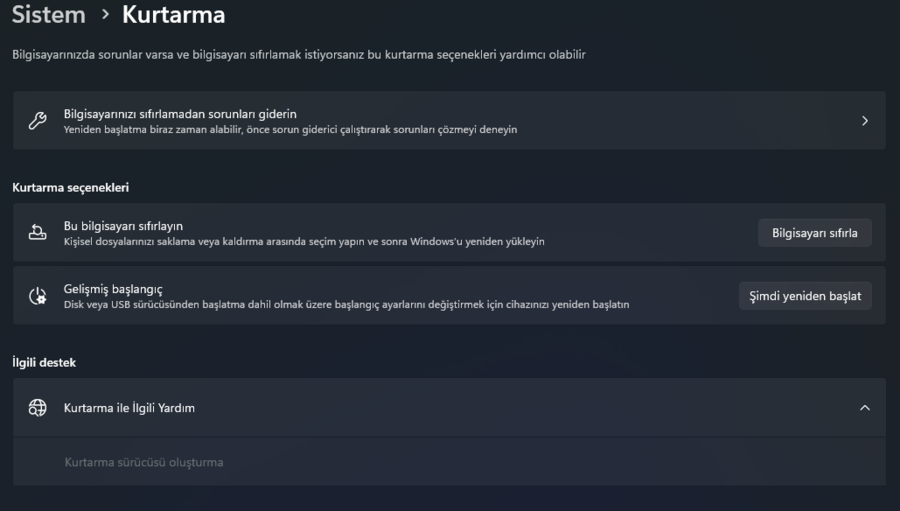Image resolution: width=900 pixels, height=511 pixels.
Task: Click the Gelişmiş başlangıç restart icon
Action: [37, 296]
